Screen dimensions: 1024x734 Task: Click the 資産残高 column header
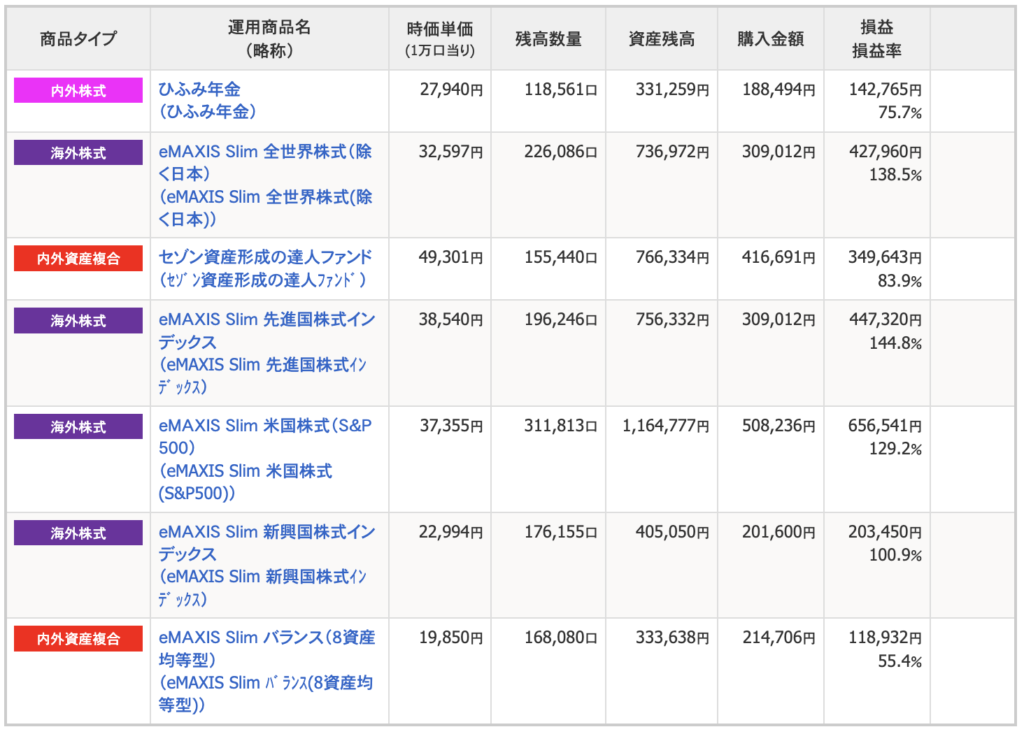tap(661, 39)
